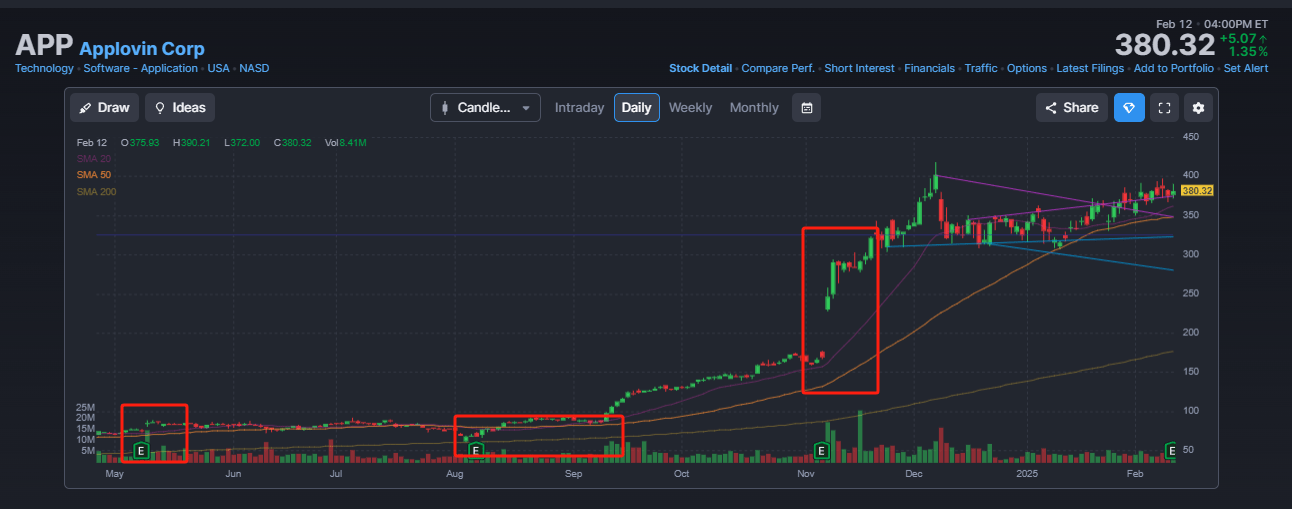Switch to Weekly timeframe
Screen dimensions: 1292x509
coord(690,108)
